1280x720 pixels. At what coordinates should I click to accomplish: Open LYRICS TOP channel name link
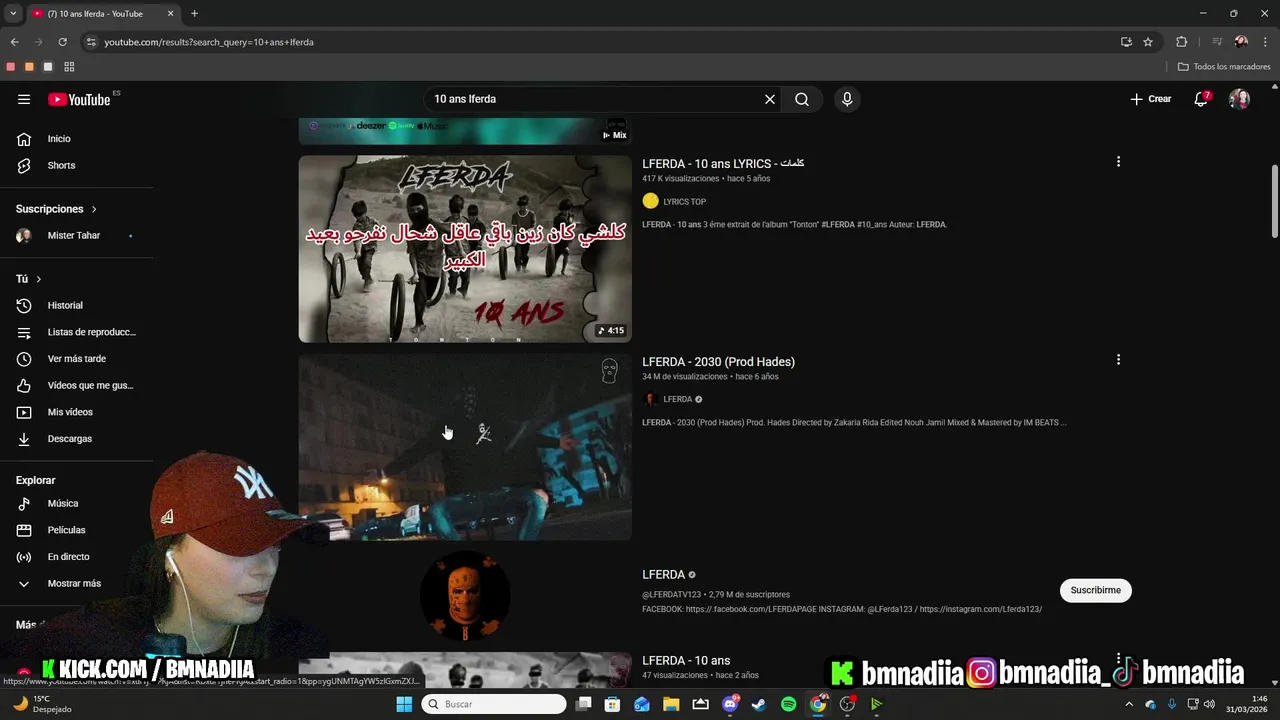pyautogui.click(x=684, y=202)
